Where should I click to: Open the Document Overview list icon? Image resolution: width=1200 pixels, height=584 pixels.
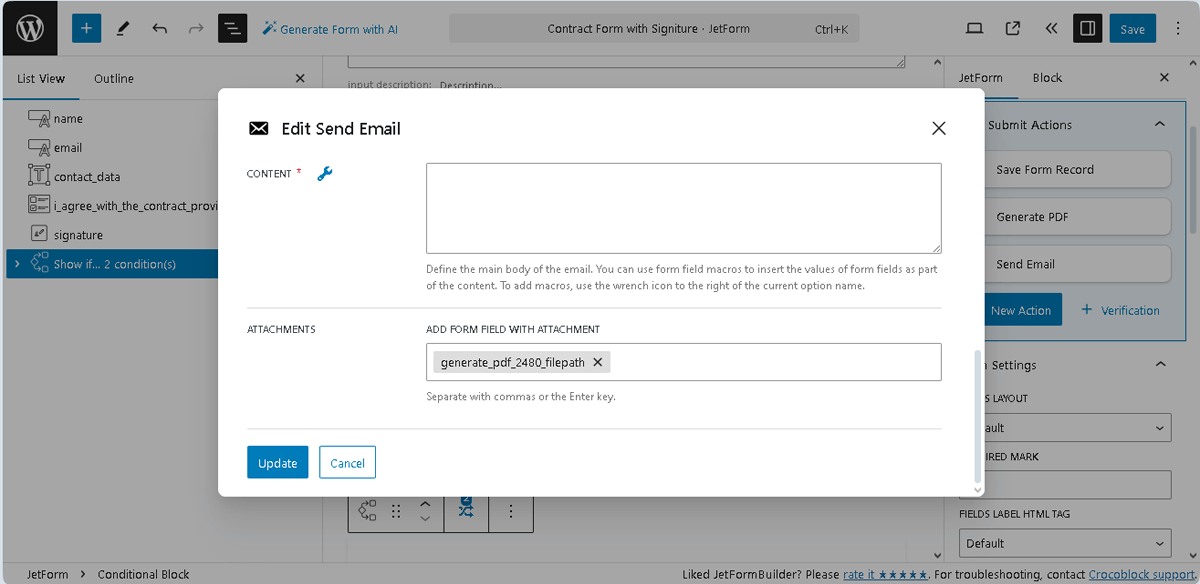(232, 28)
